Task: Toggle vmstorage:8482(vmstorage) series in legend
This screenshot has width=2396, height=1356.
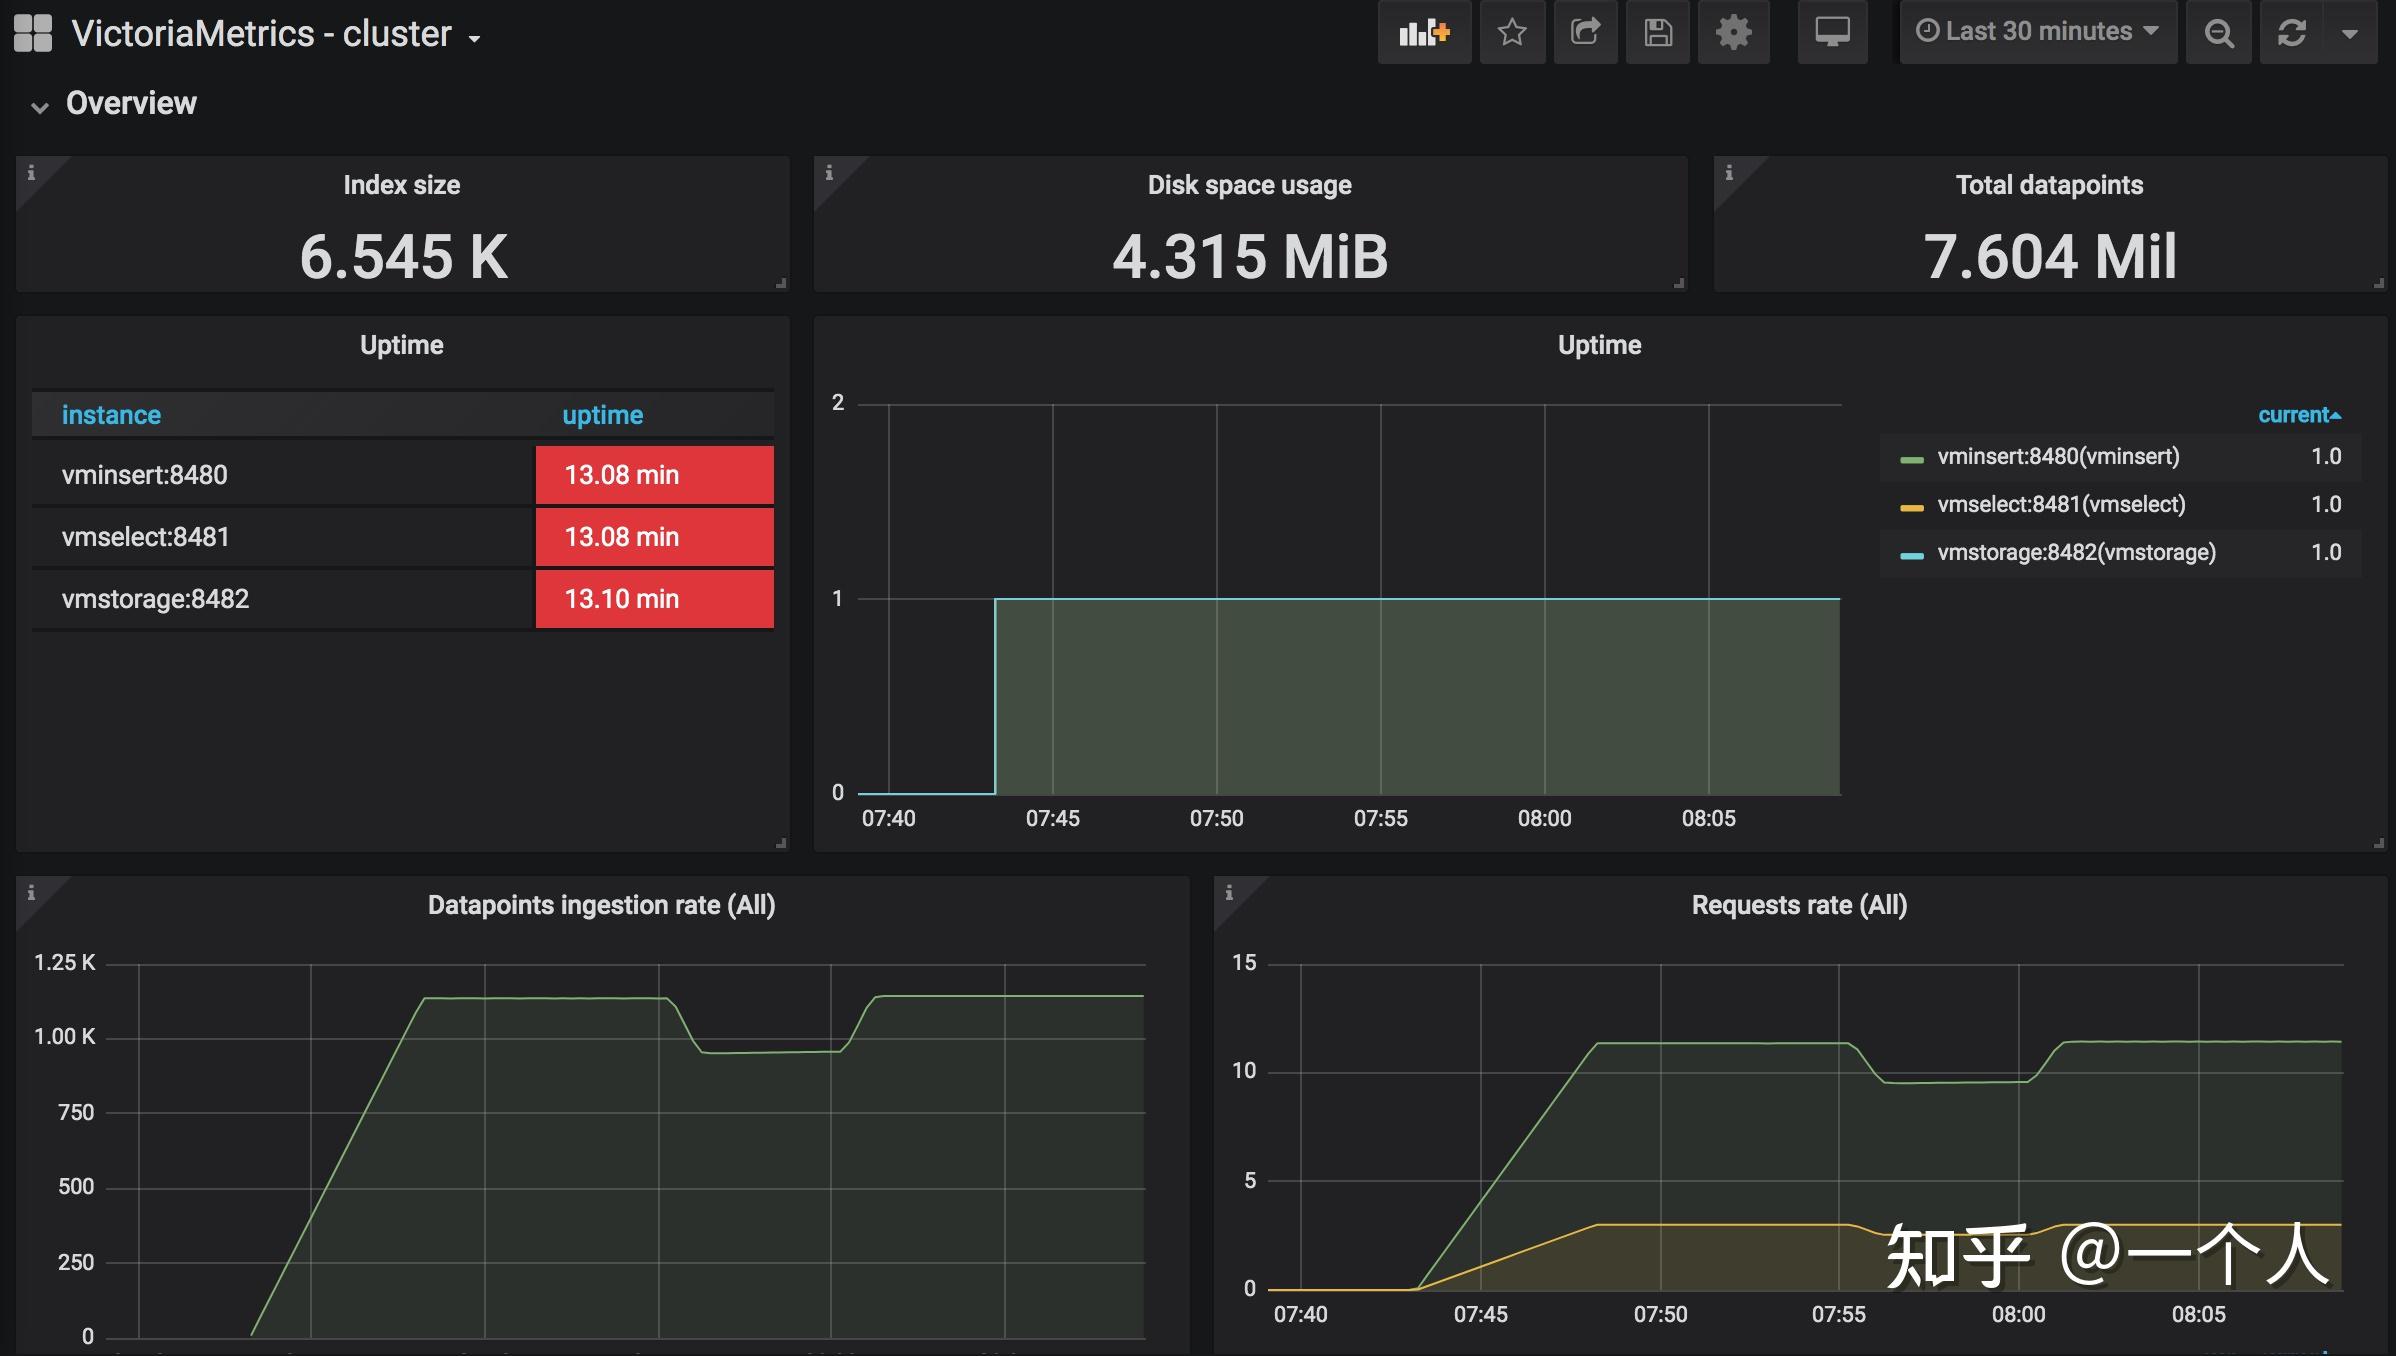Action: (2076, 553)
